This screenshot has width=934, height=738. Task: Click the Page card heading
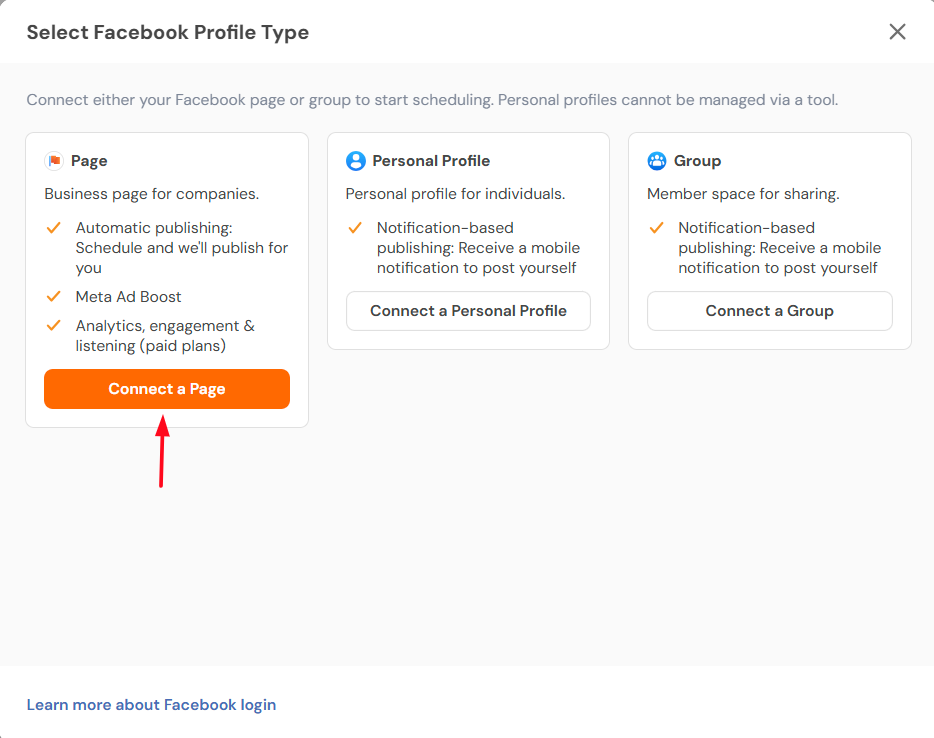point(89,161)
